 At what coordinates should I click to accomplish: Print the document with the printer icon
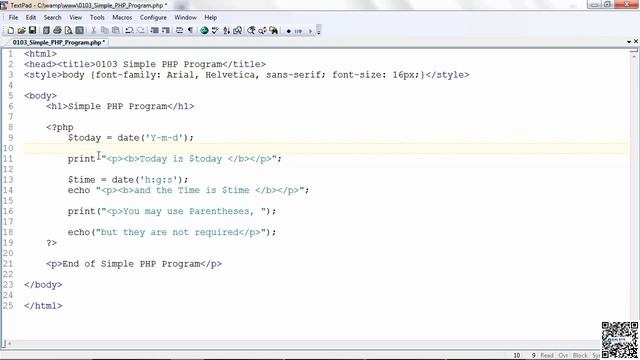pos(57,31)
